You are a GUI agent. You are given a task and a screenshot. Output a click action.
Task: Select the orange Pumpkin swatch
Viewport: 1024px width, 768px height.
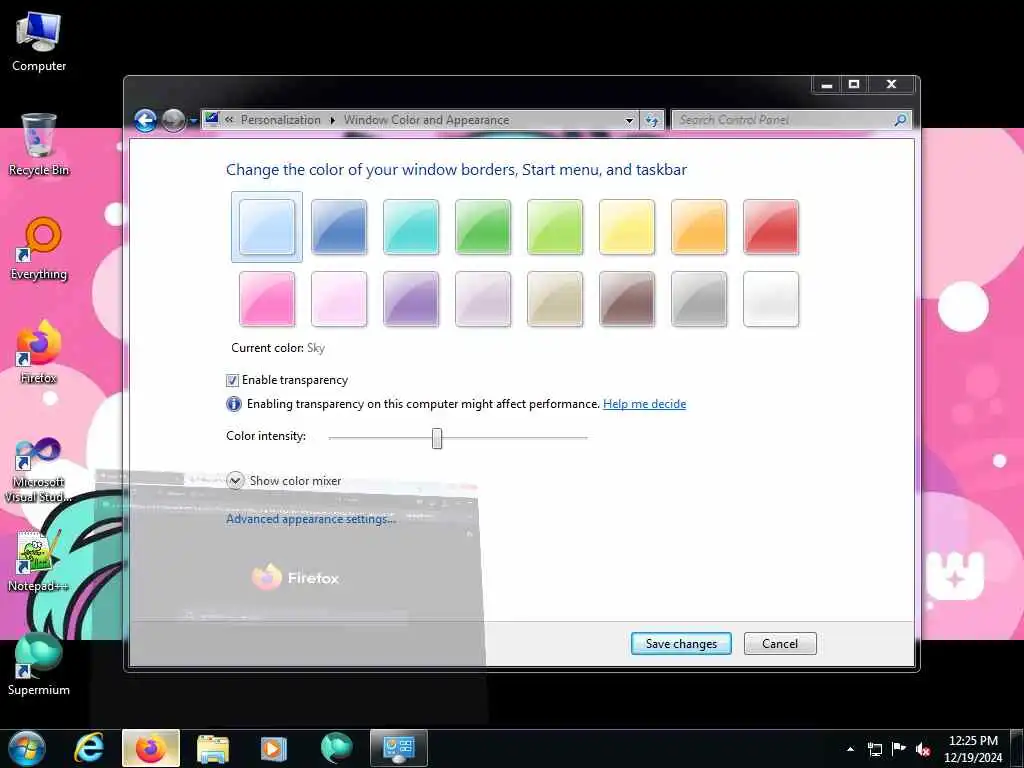[x=699, y=227]
